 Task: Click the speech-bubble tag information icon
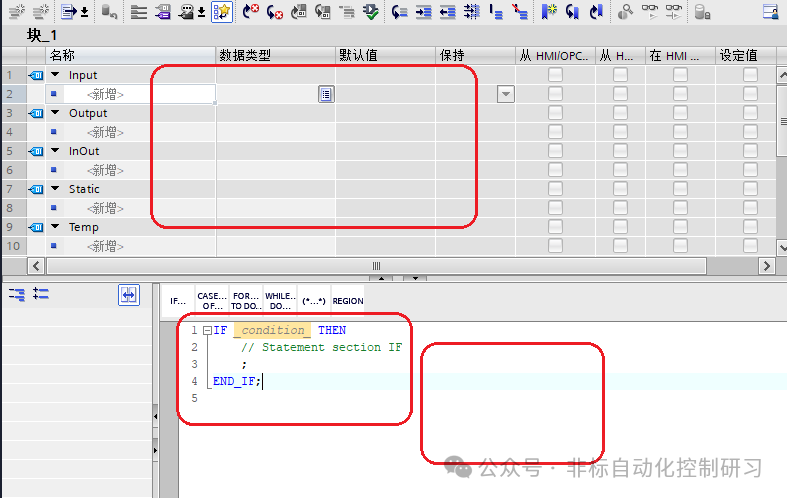click(x=187, y=12)
